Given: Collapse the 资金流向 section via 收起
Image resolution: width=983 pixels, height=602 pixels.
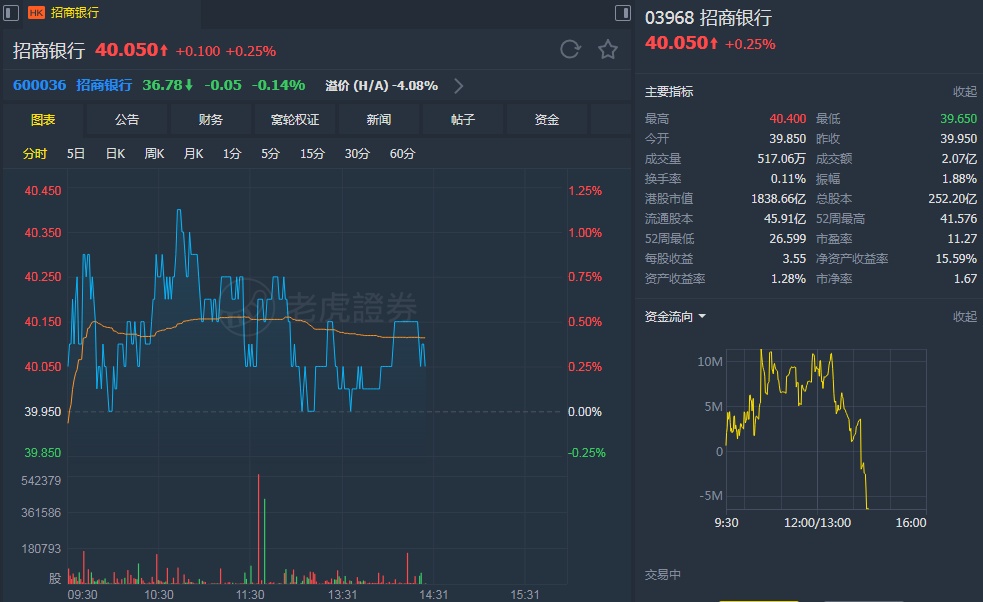Looking at the screenshot, I should (x=965, y=316).
